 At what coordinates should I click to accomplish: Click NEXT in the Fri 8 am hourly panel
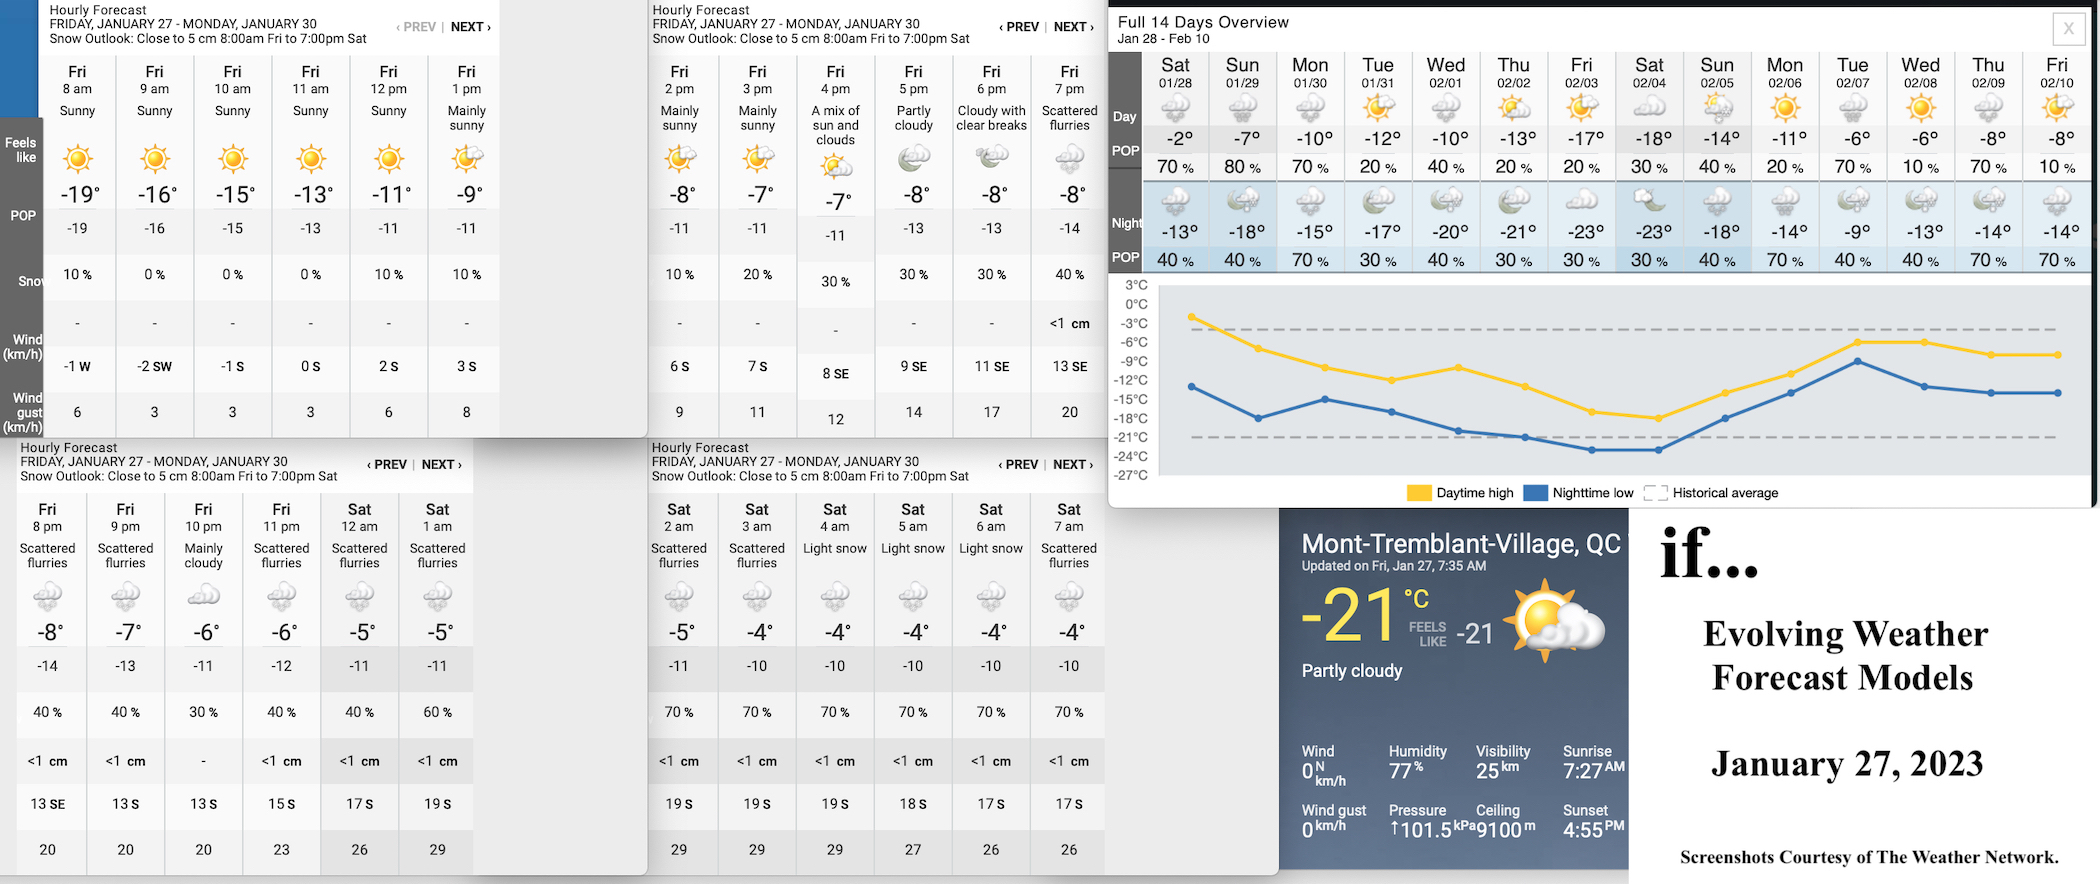point(470,27)
